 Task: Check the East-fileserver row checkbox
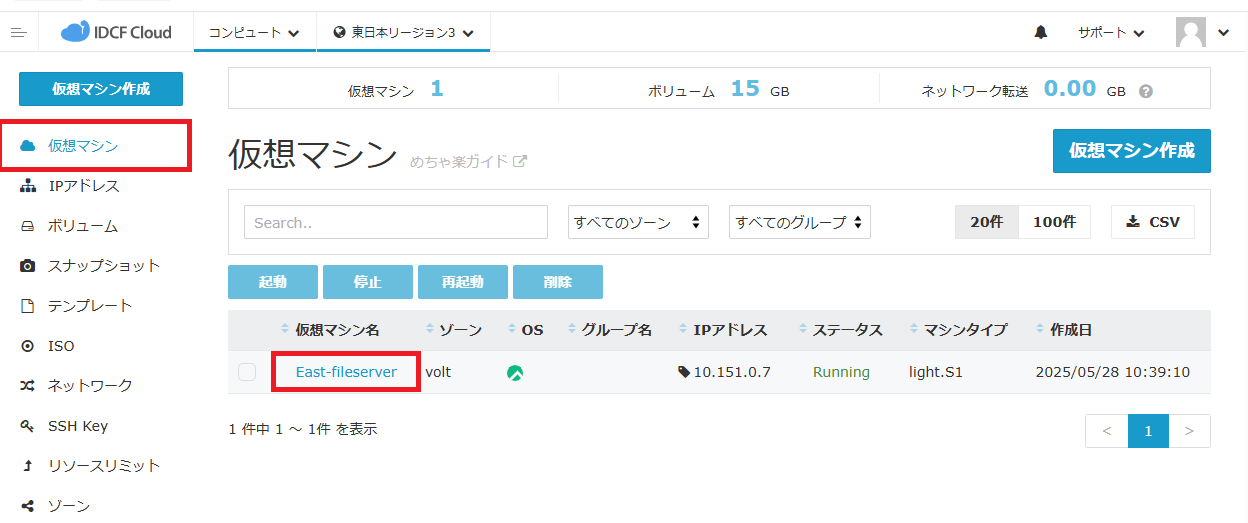(x=247, y=373)
